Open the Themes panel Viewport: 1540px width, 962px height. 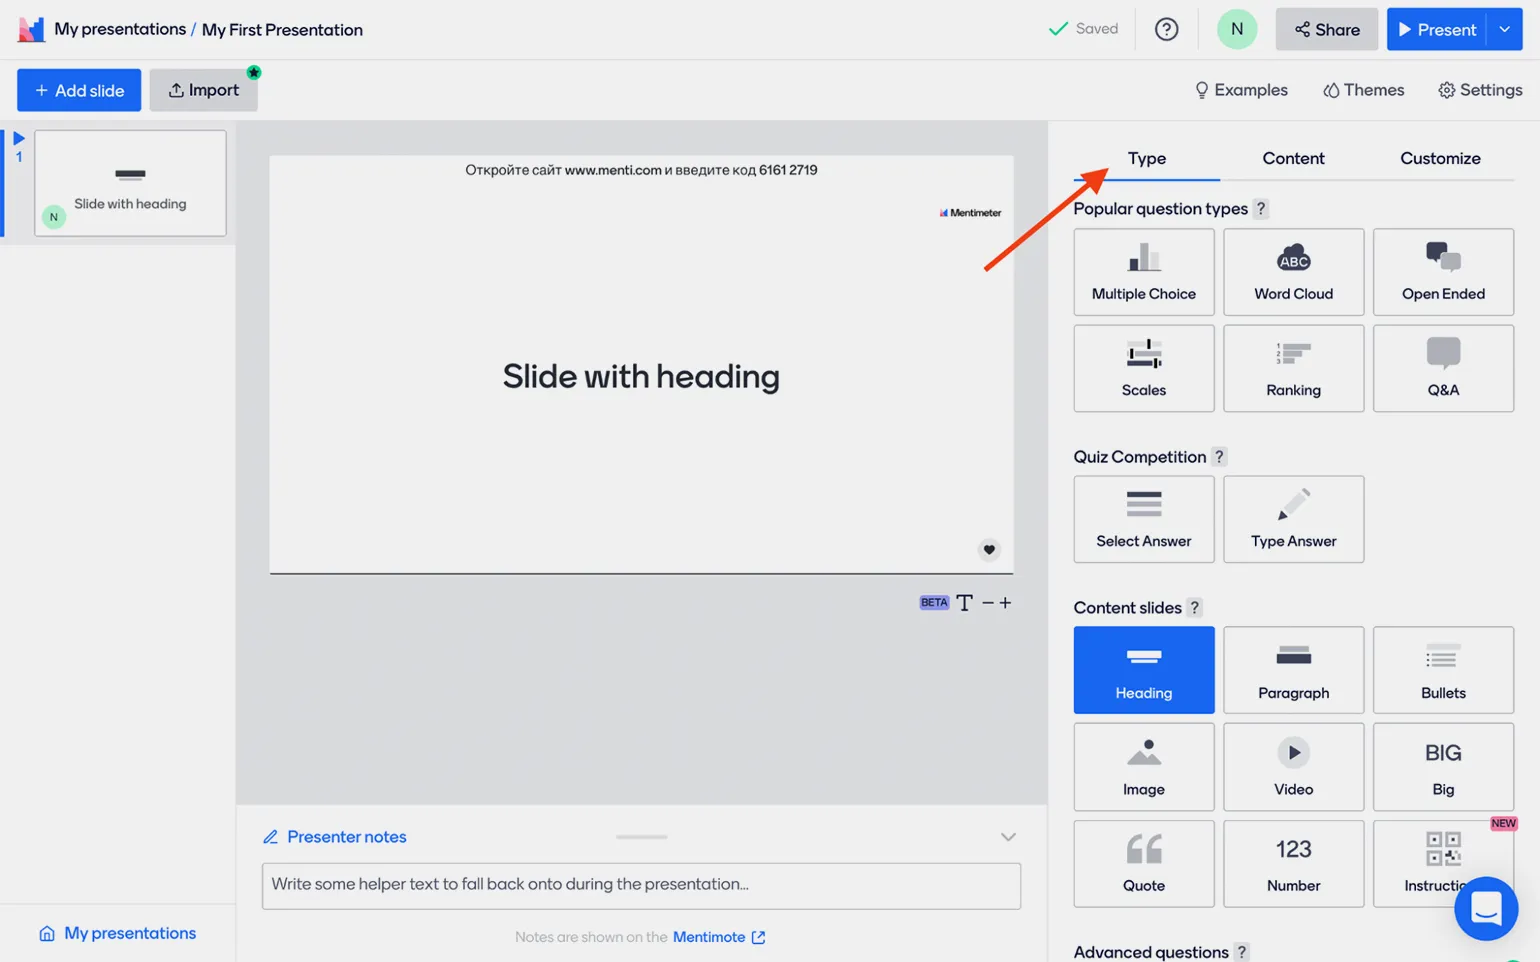pyautogui.click(x=1363, y=90)
